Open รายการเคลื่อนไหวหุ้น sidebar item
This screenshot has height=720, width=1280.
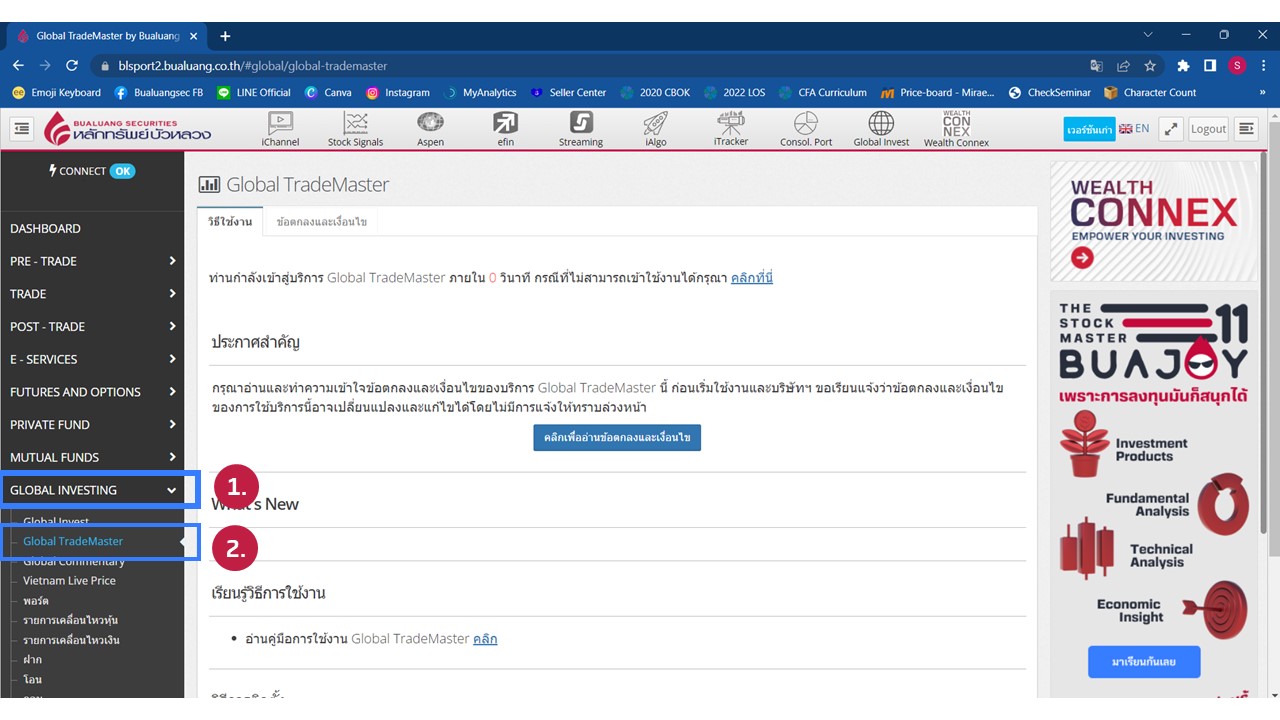pyautogui.click(x=70, y=620)
